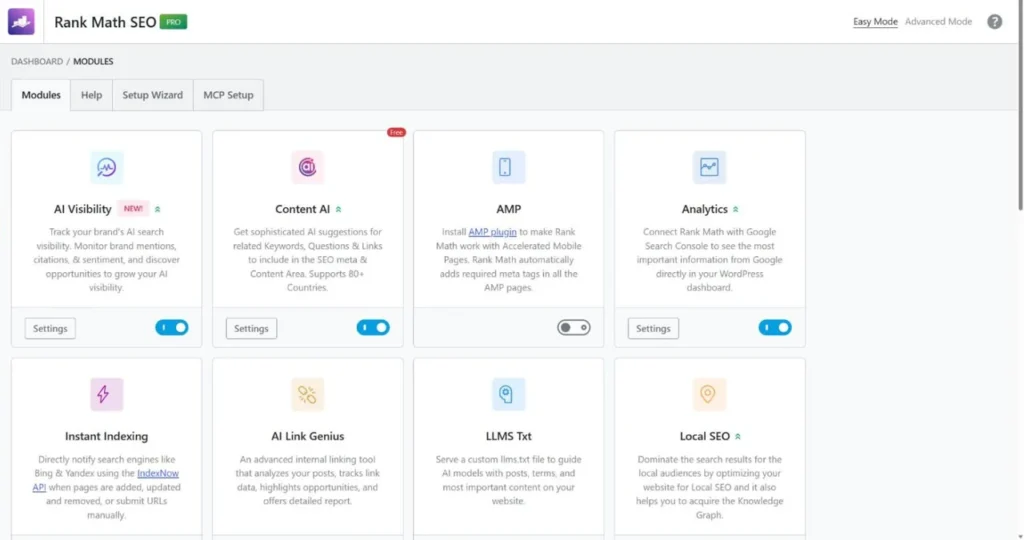Click the Content AI heading
1024x540 pixels.
[302, 209]
